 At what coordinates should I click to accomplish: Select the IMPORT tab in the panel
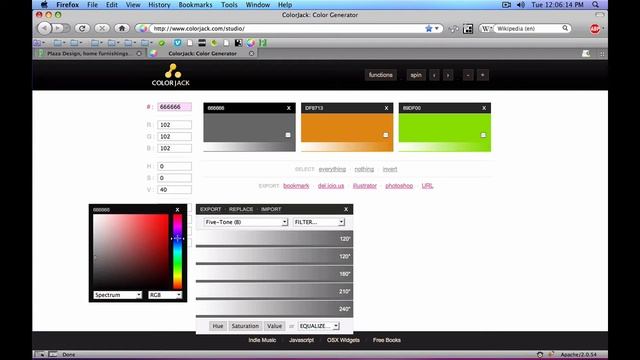click(x=271, y=209)
